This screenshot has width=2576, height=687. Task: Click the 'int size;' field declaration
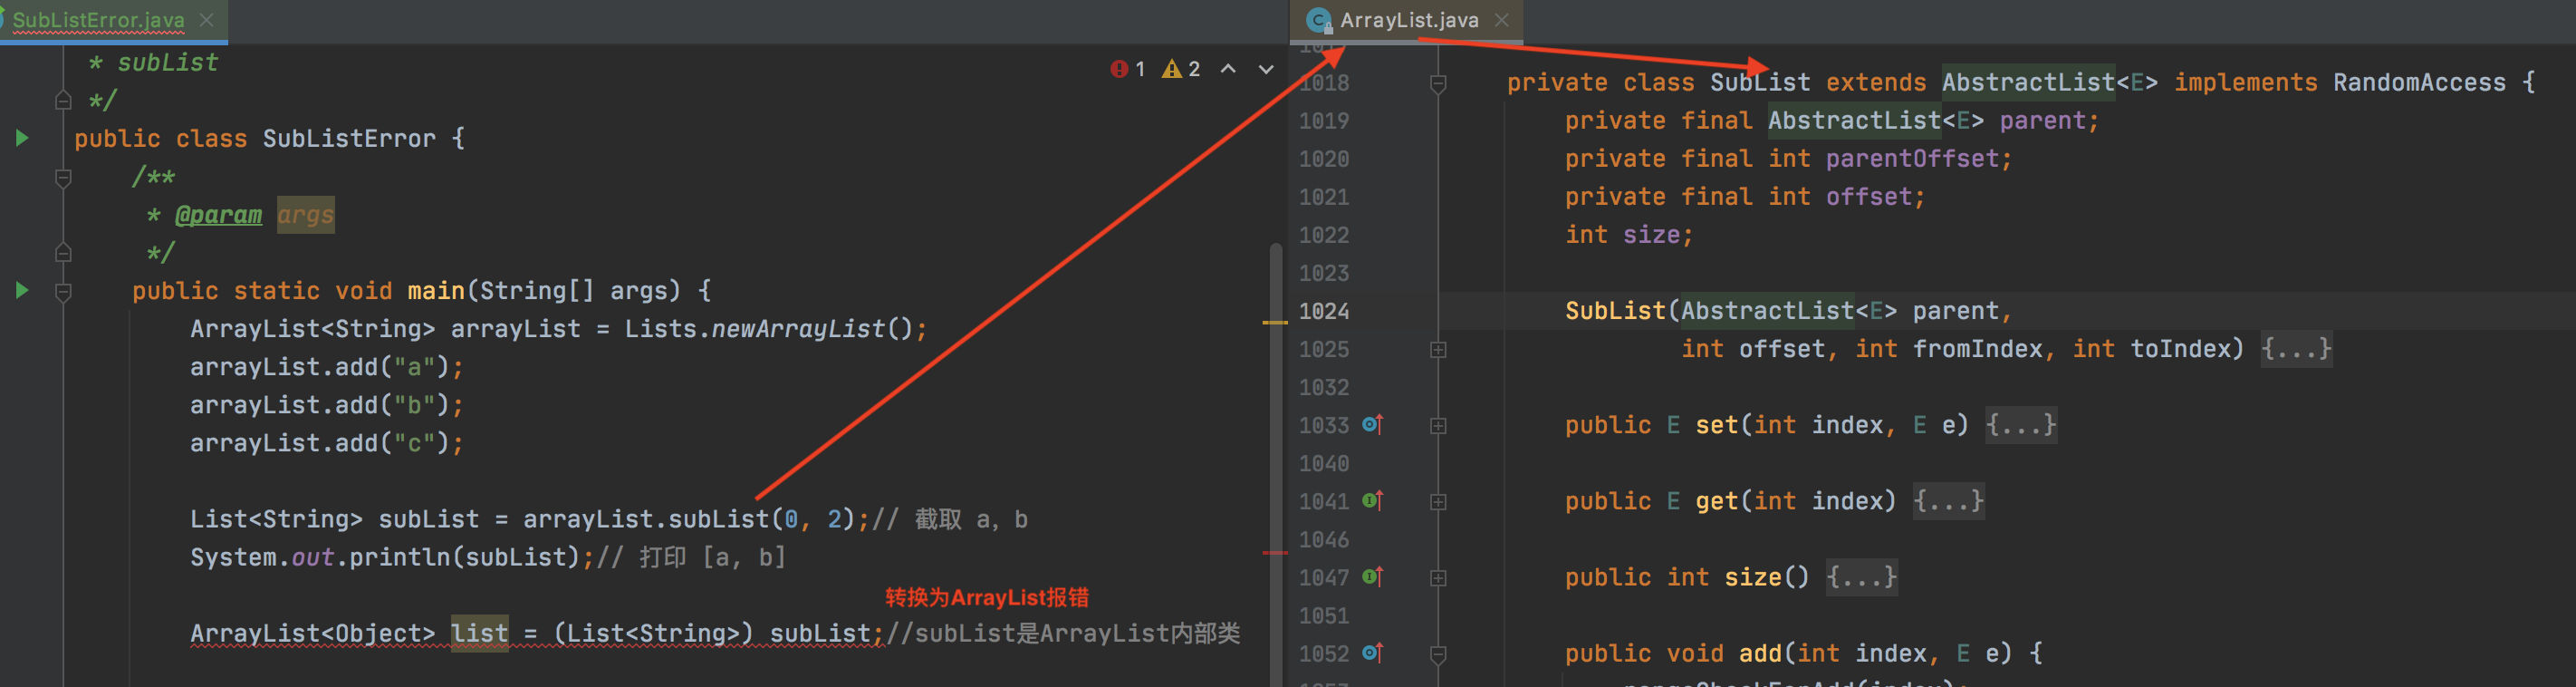[x=1629, y=235]
